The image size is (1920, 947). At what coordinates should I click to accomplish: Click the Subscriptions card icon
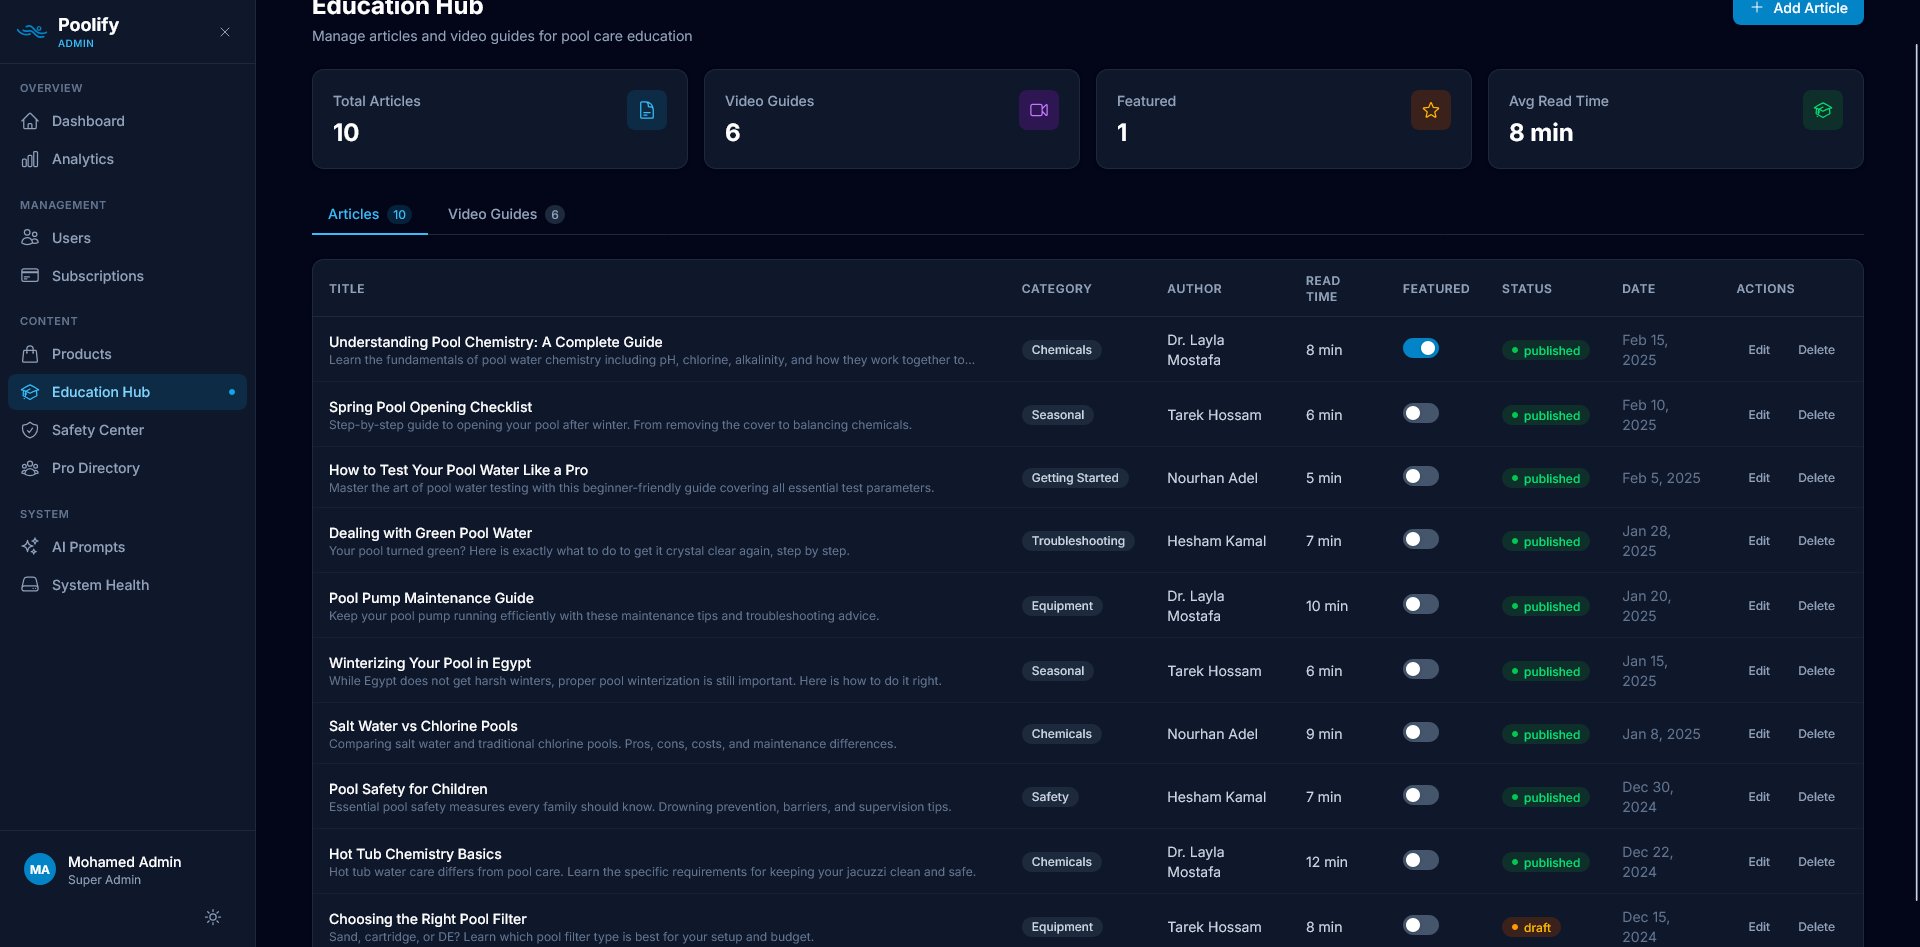coord(30,276)
